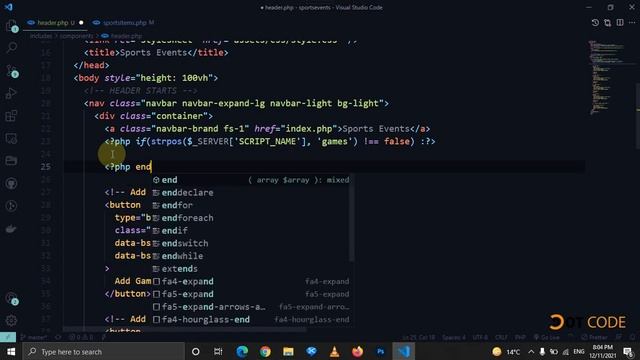640x360 pixels.
Task: Click the 'Type here to search' box
Action: coord(103,351)
